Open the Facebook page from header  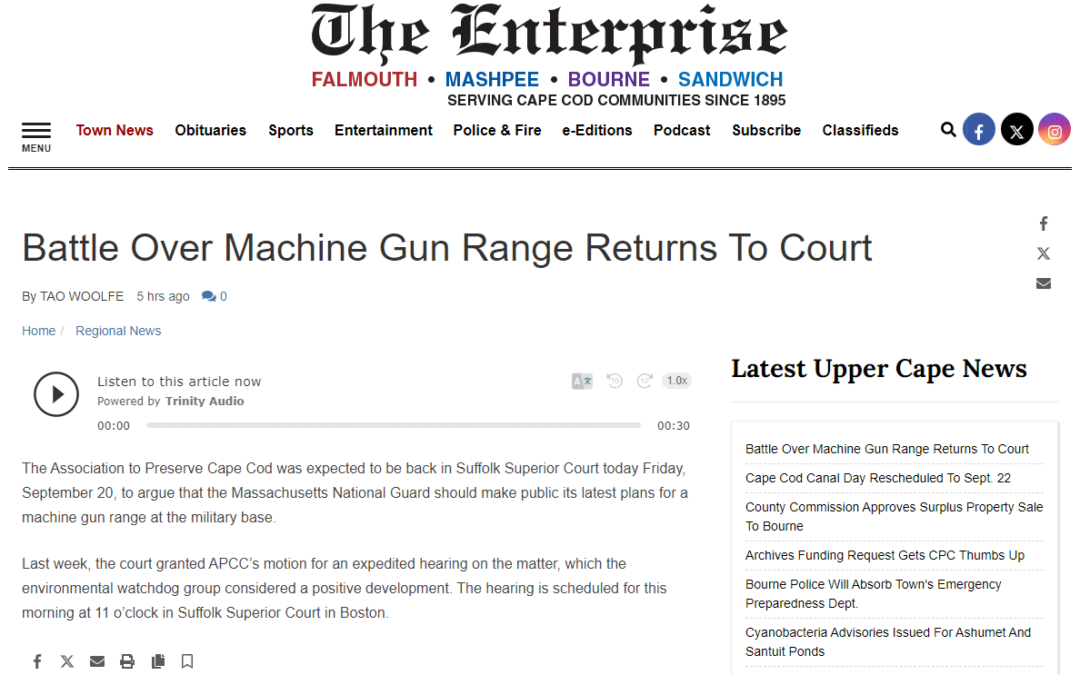coord(979,130)
